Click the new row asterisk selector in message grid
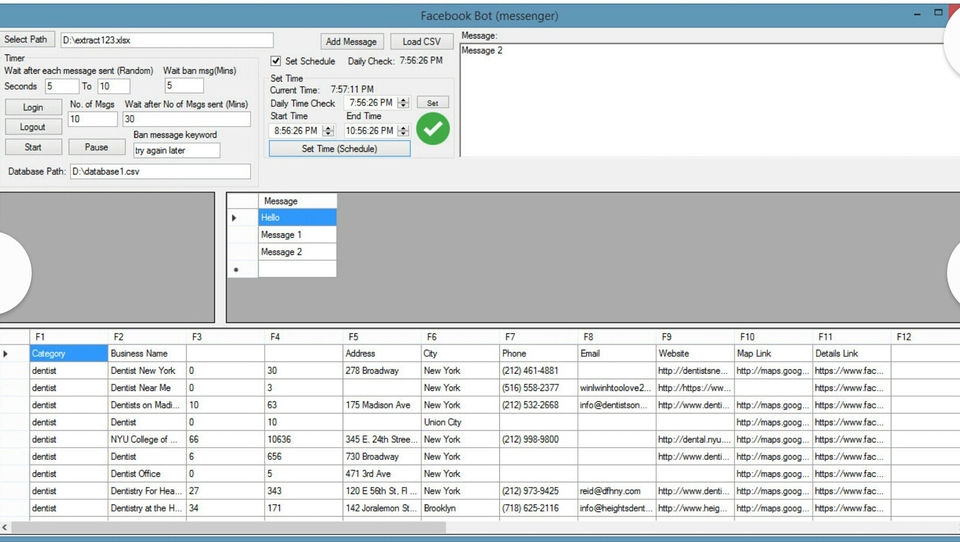 click(x=242, y=269)
